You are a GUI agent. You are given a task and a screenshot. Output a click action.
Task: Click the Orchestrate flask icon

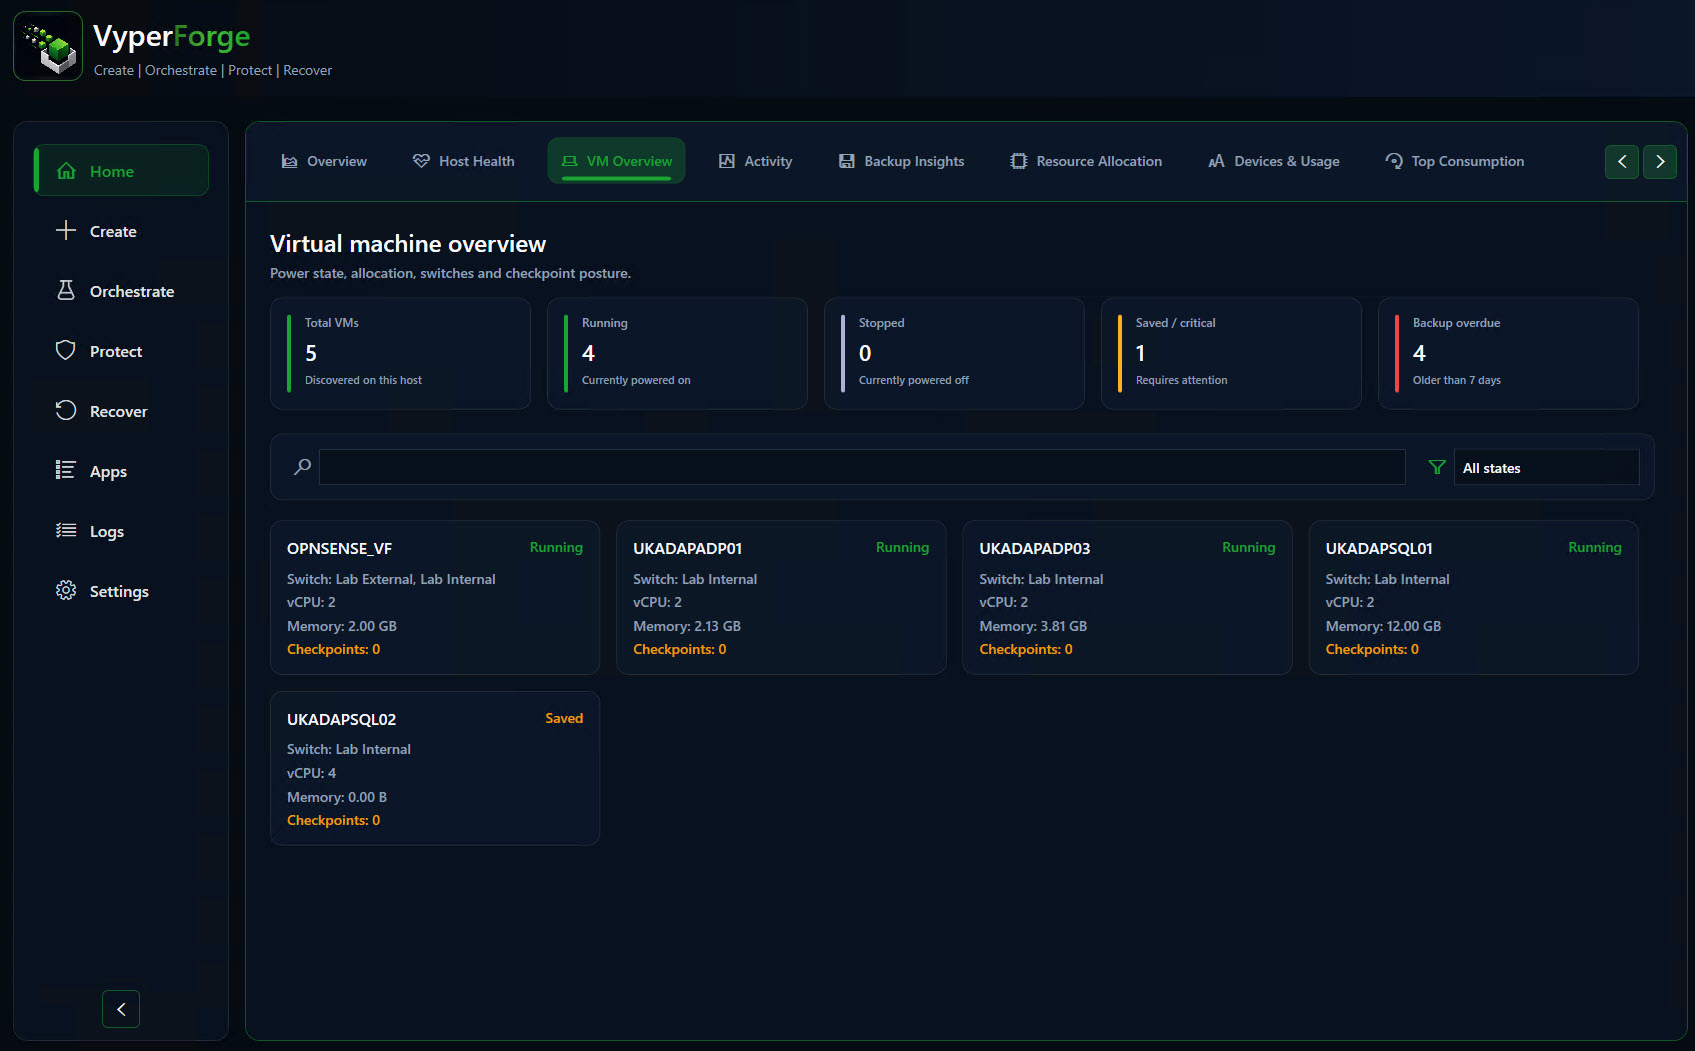coord(66,291)
